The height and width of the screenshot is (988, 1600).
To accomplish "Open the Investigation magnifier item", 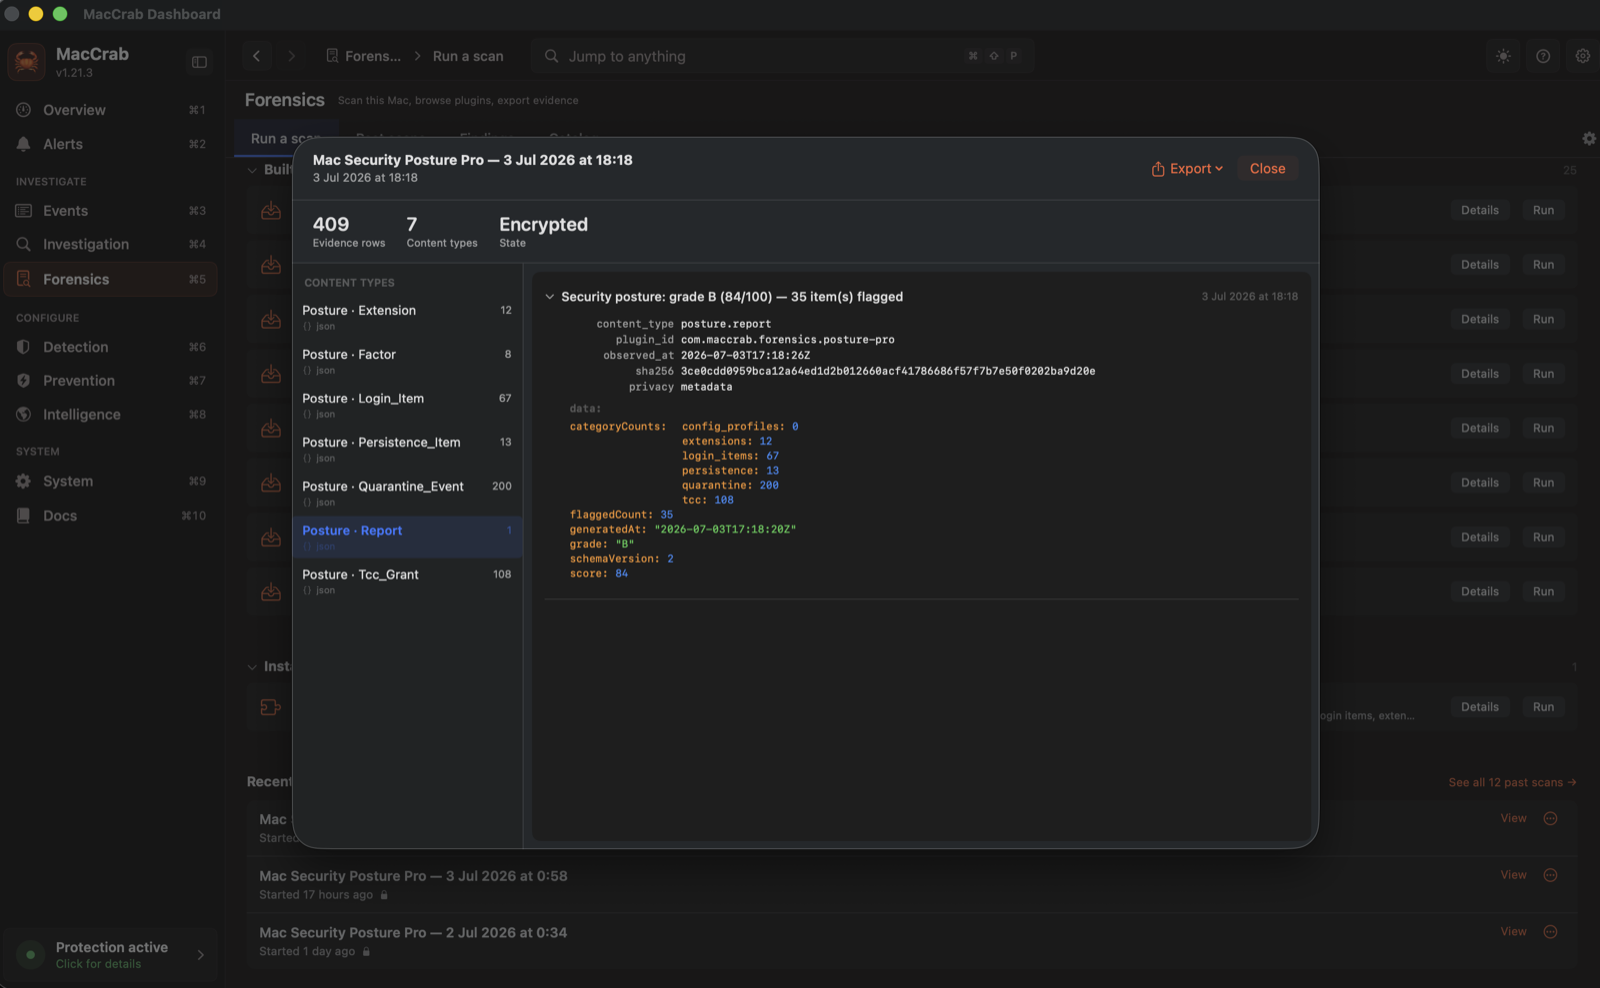I will [110, 244].
